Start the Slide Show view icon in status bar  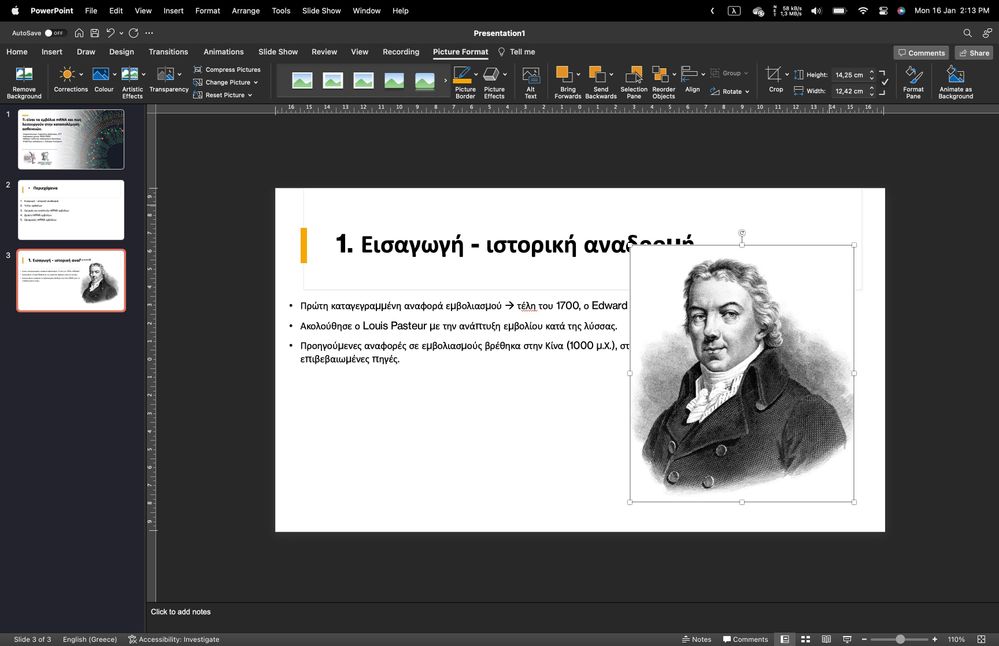coord(847,639)
